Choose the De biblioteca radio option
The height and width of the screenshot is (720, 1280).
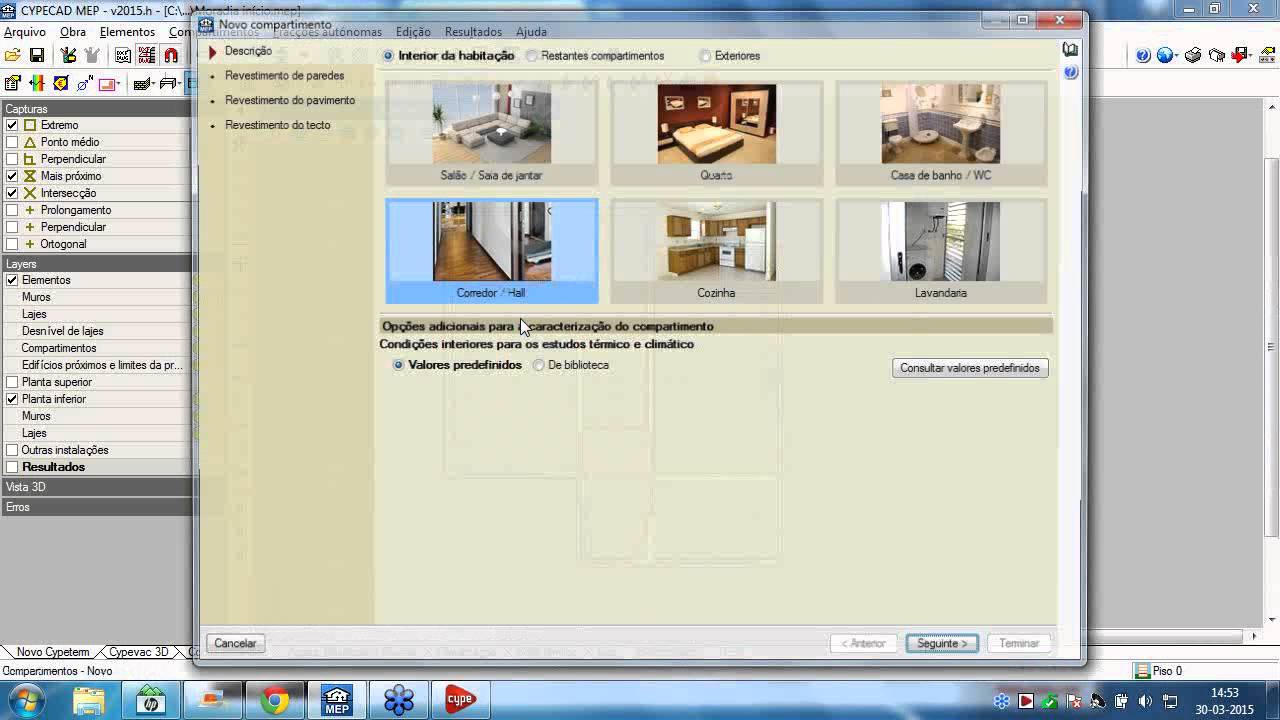[539, 365]
